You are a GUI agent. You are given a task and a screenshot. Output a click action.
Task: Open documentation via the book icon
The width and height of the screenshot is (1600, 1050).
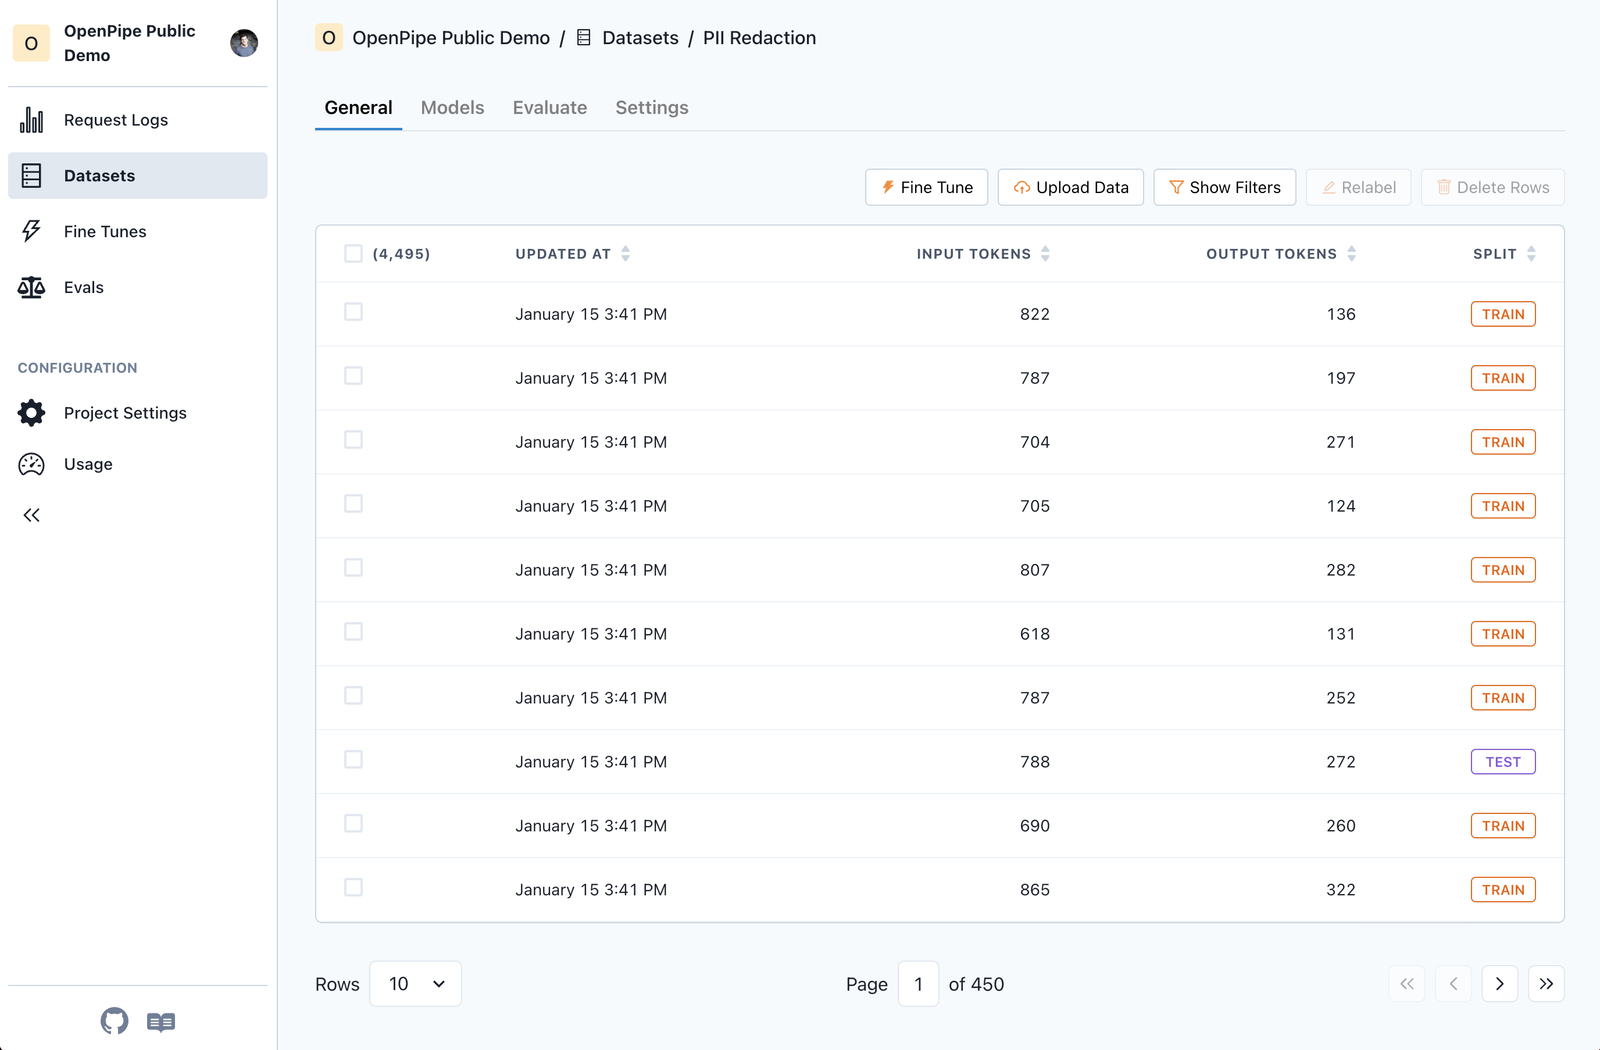(x=161, y=1021)
